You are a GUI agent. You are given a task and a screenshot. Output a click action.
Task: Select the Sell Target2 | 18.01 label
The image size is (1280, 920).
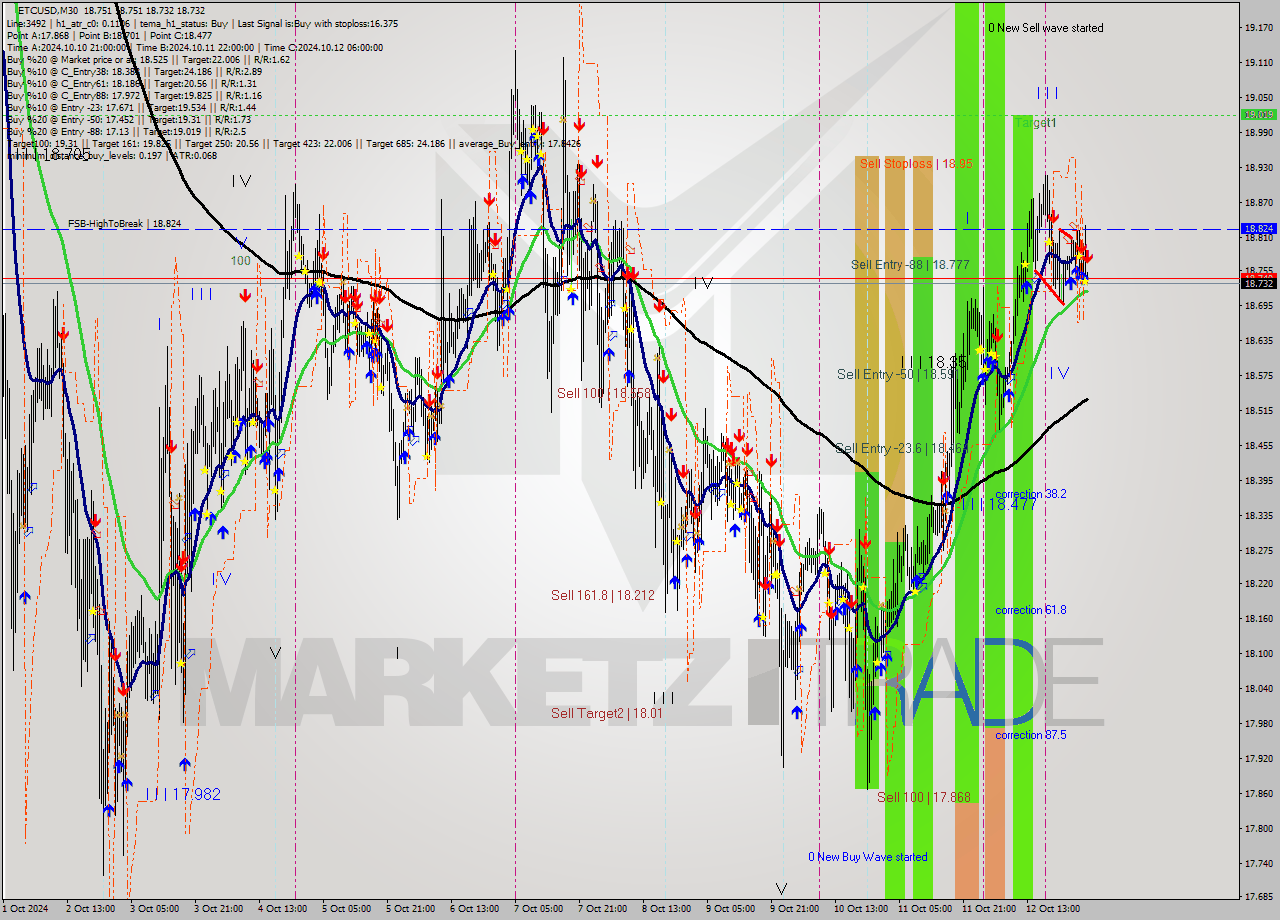pos(607,713)
